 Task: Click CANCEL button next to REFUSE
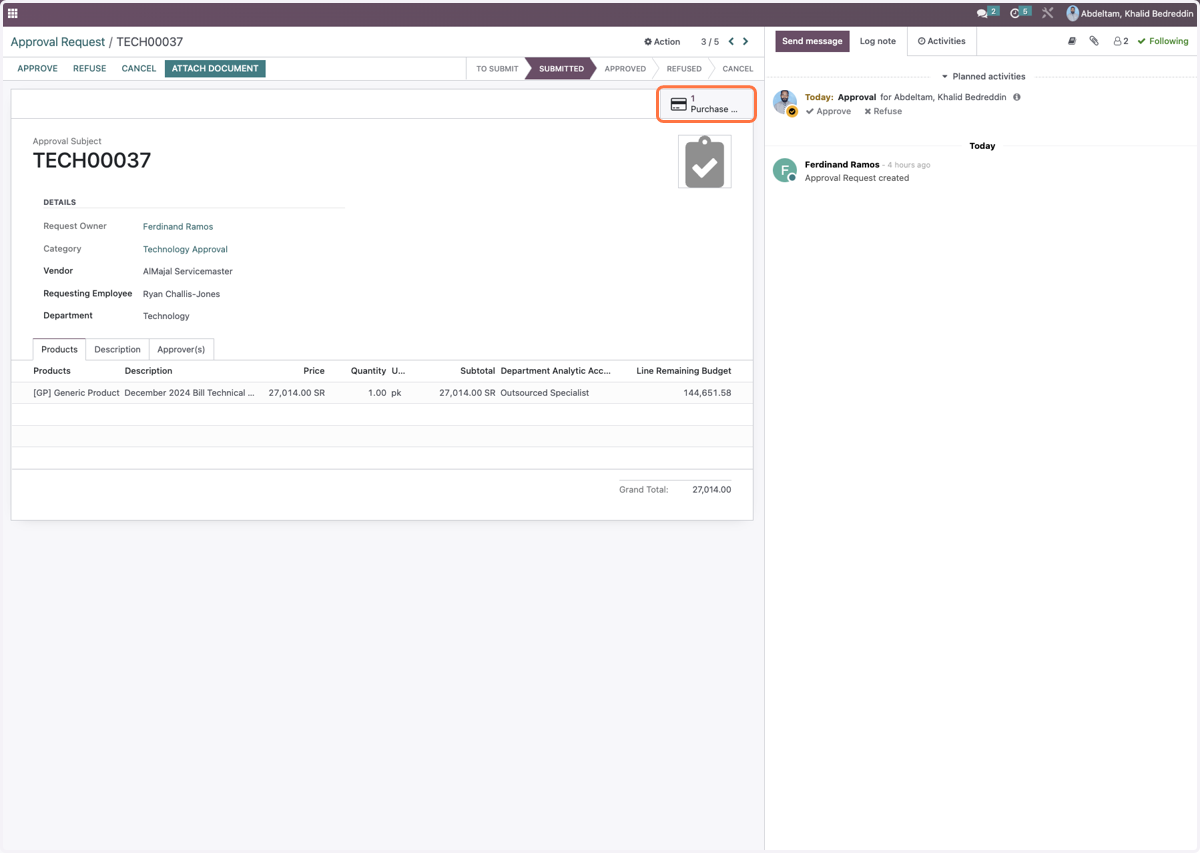139,69
